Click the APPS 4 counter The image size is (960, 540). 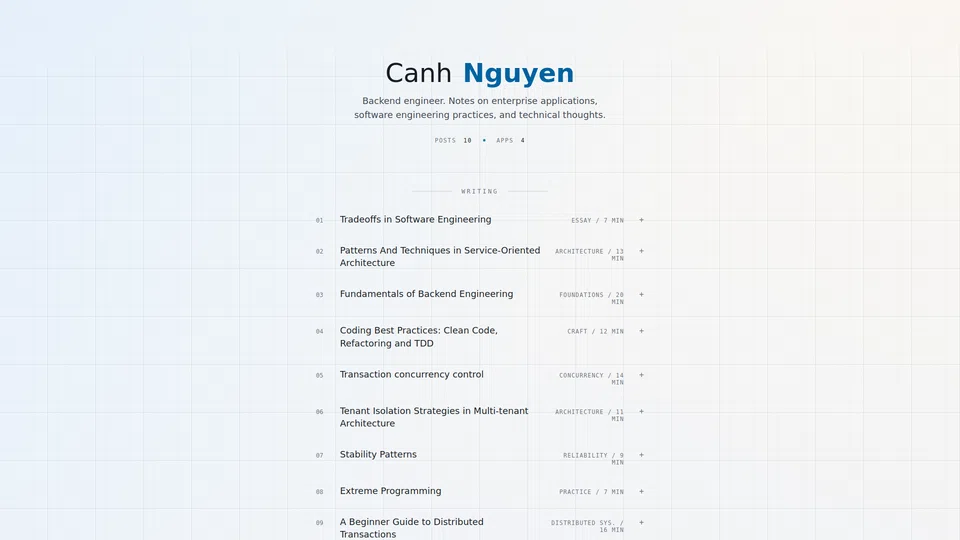510,140
